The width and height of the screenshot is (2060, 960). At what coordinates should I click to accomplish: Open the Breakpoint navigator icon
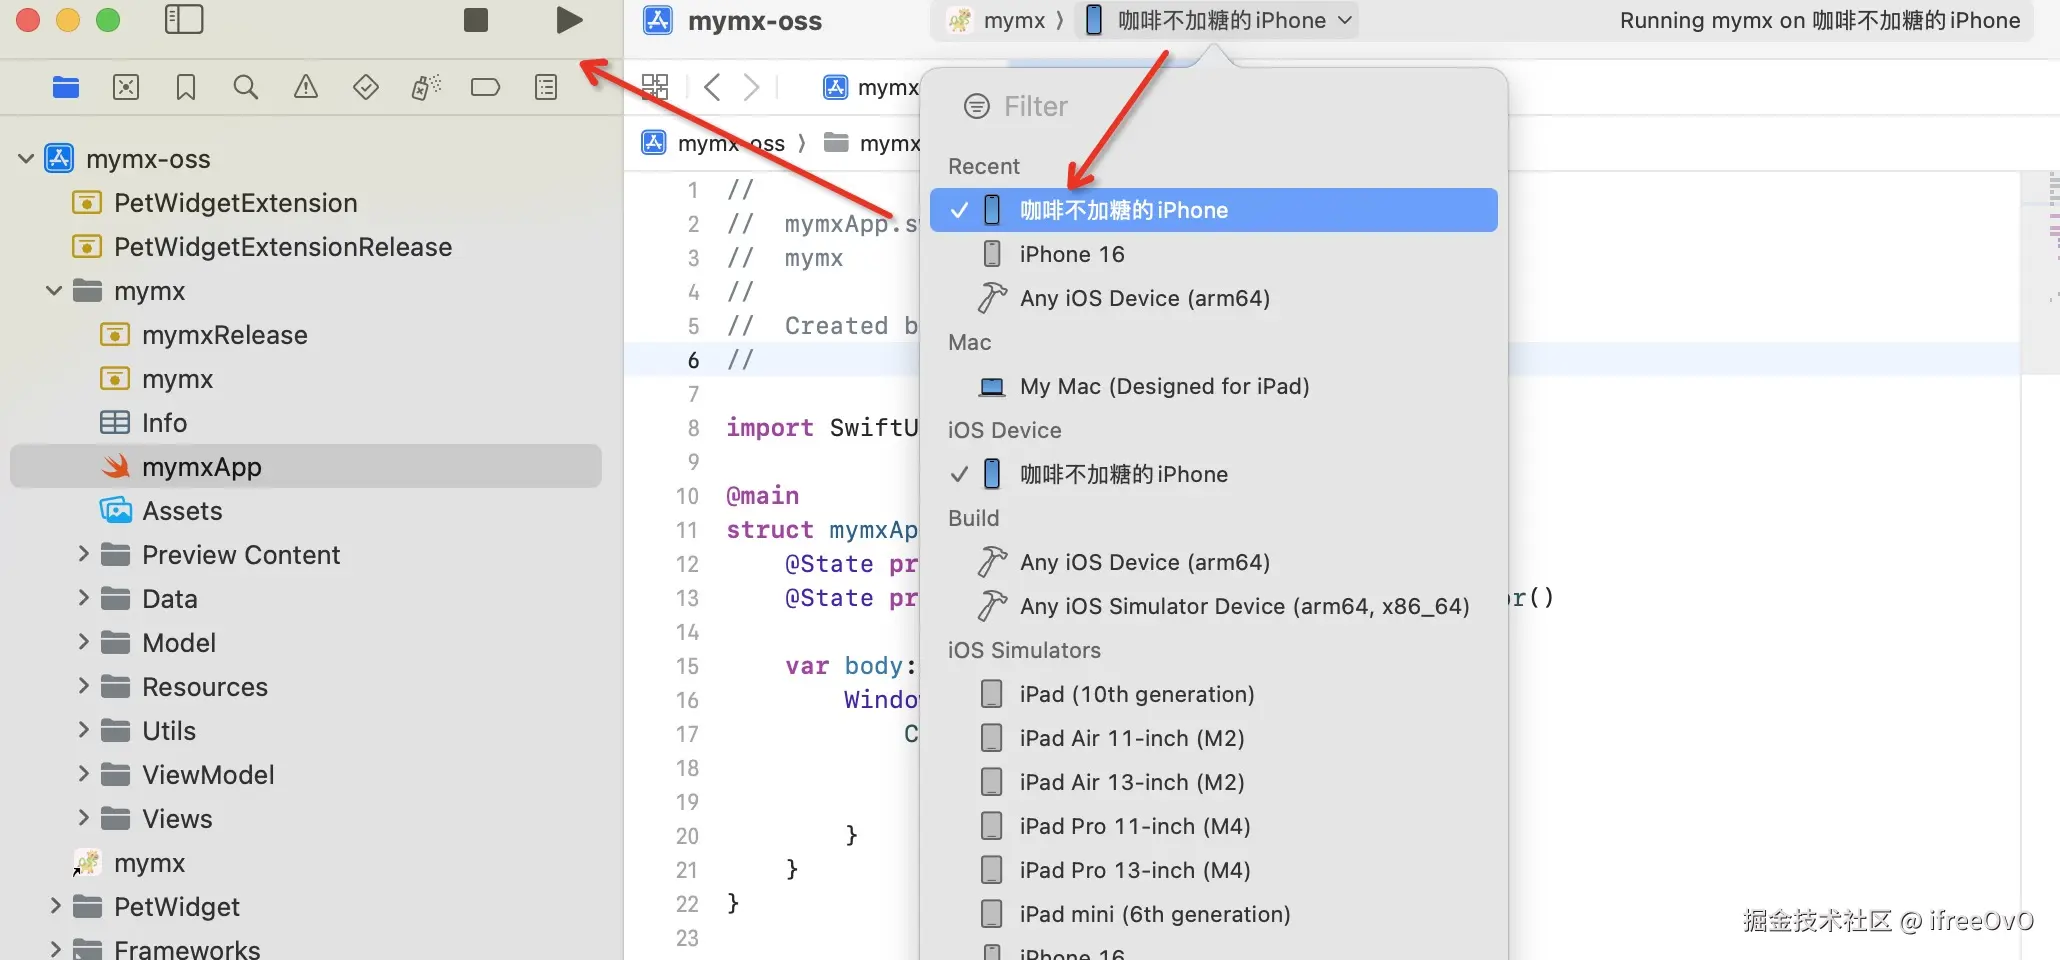(x=485, y=88)
